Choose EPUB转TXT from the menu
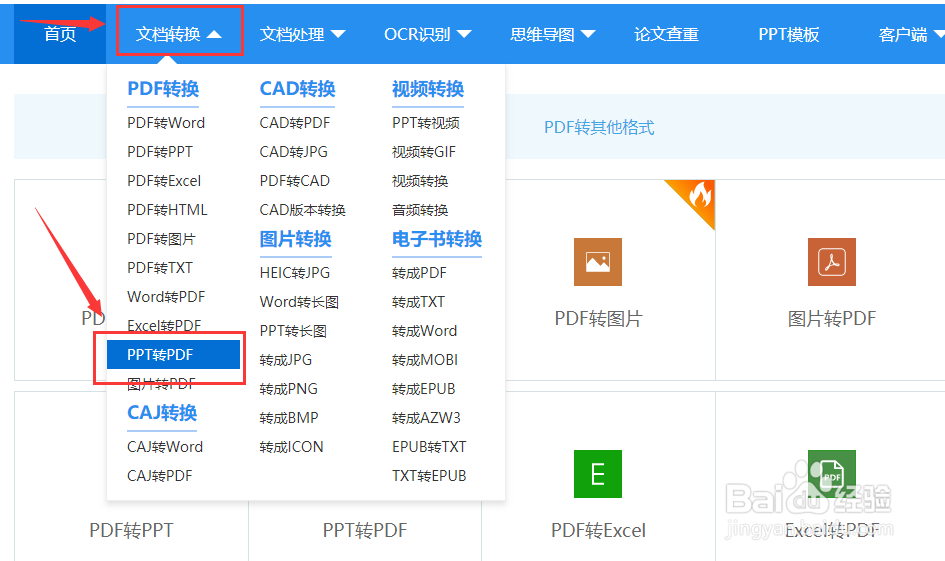 click(429, 447)
